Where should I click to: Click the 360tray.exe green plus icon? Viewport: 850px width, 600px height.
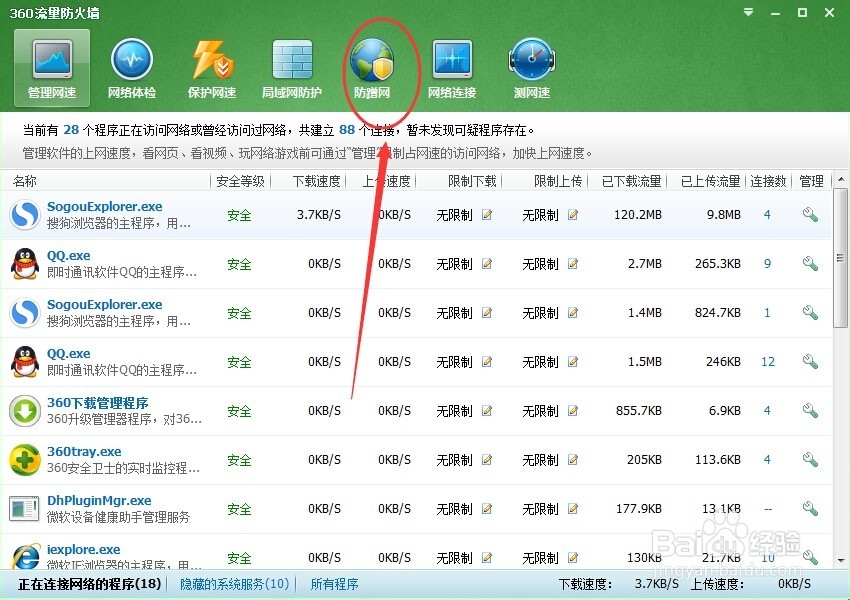pyautogui.click(x=25, y=460)
